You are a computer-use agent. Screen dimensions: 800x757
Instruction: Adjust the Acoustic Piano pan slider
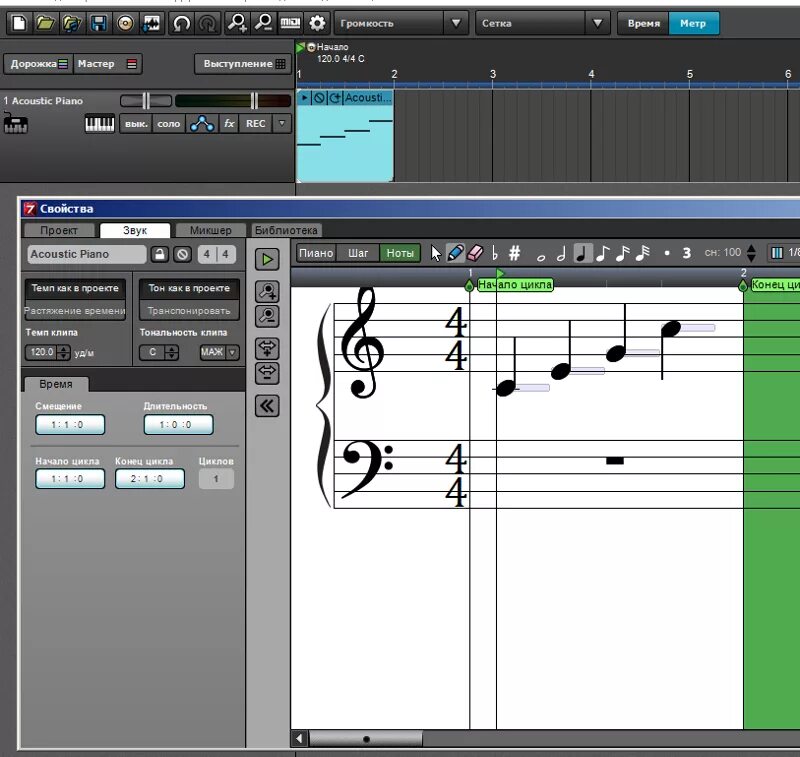(146, 101)
